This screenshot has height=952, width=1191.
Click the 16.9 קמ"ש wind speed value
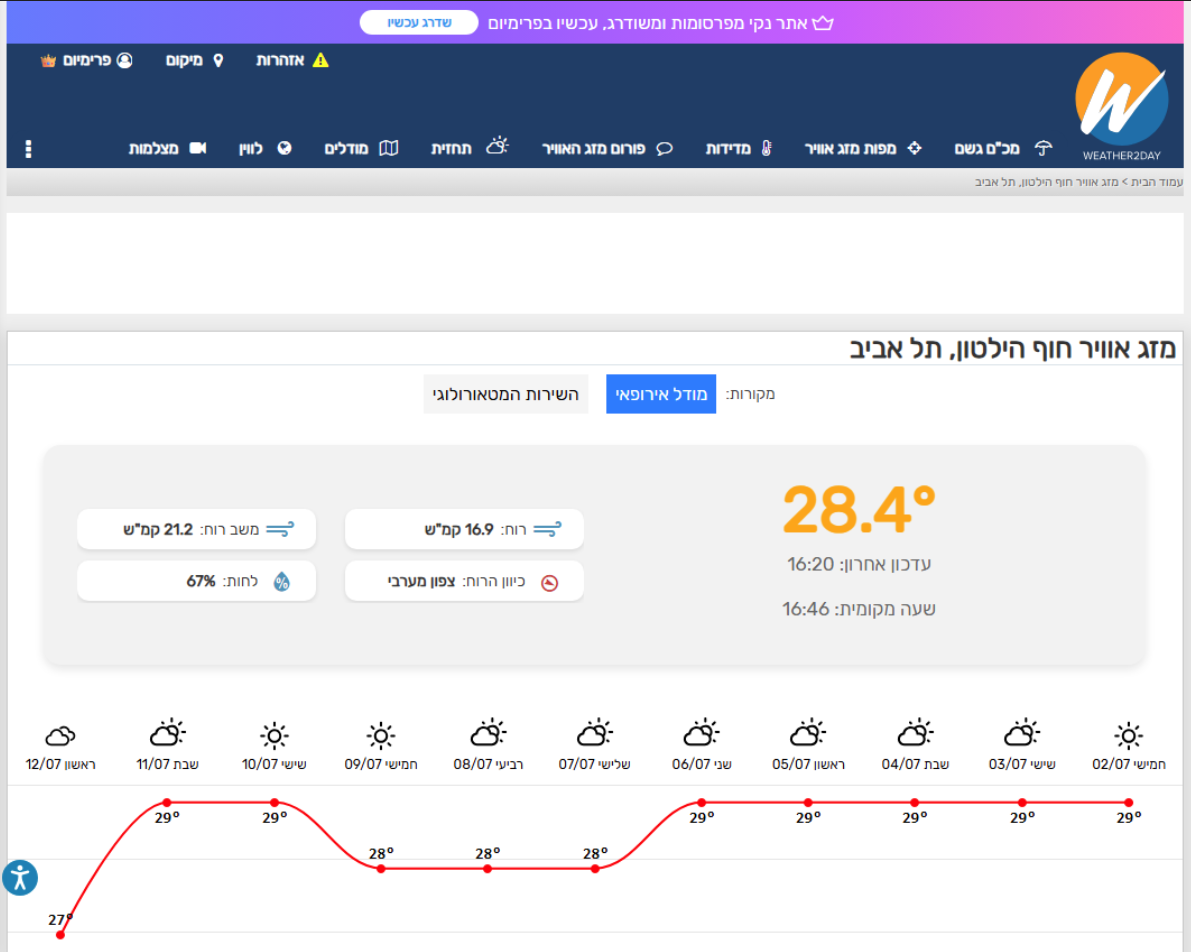(x=459, y=530)
